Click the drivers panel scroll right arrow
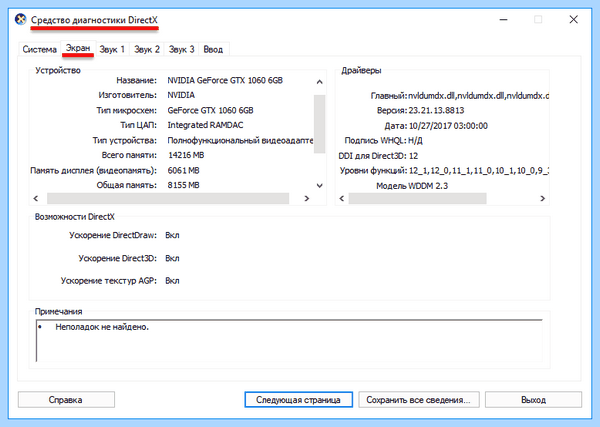 click(x=542, y=198)
